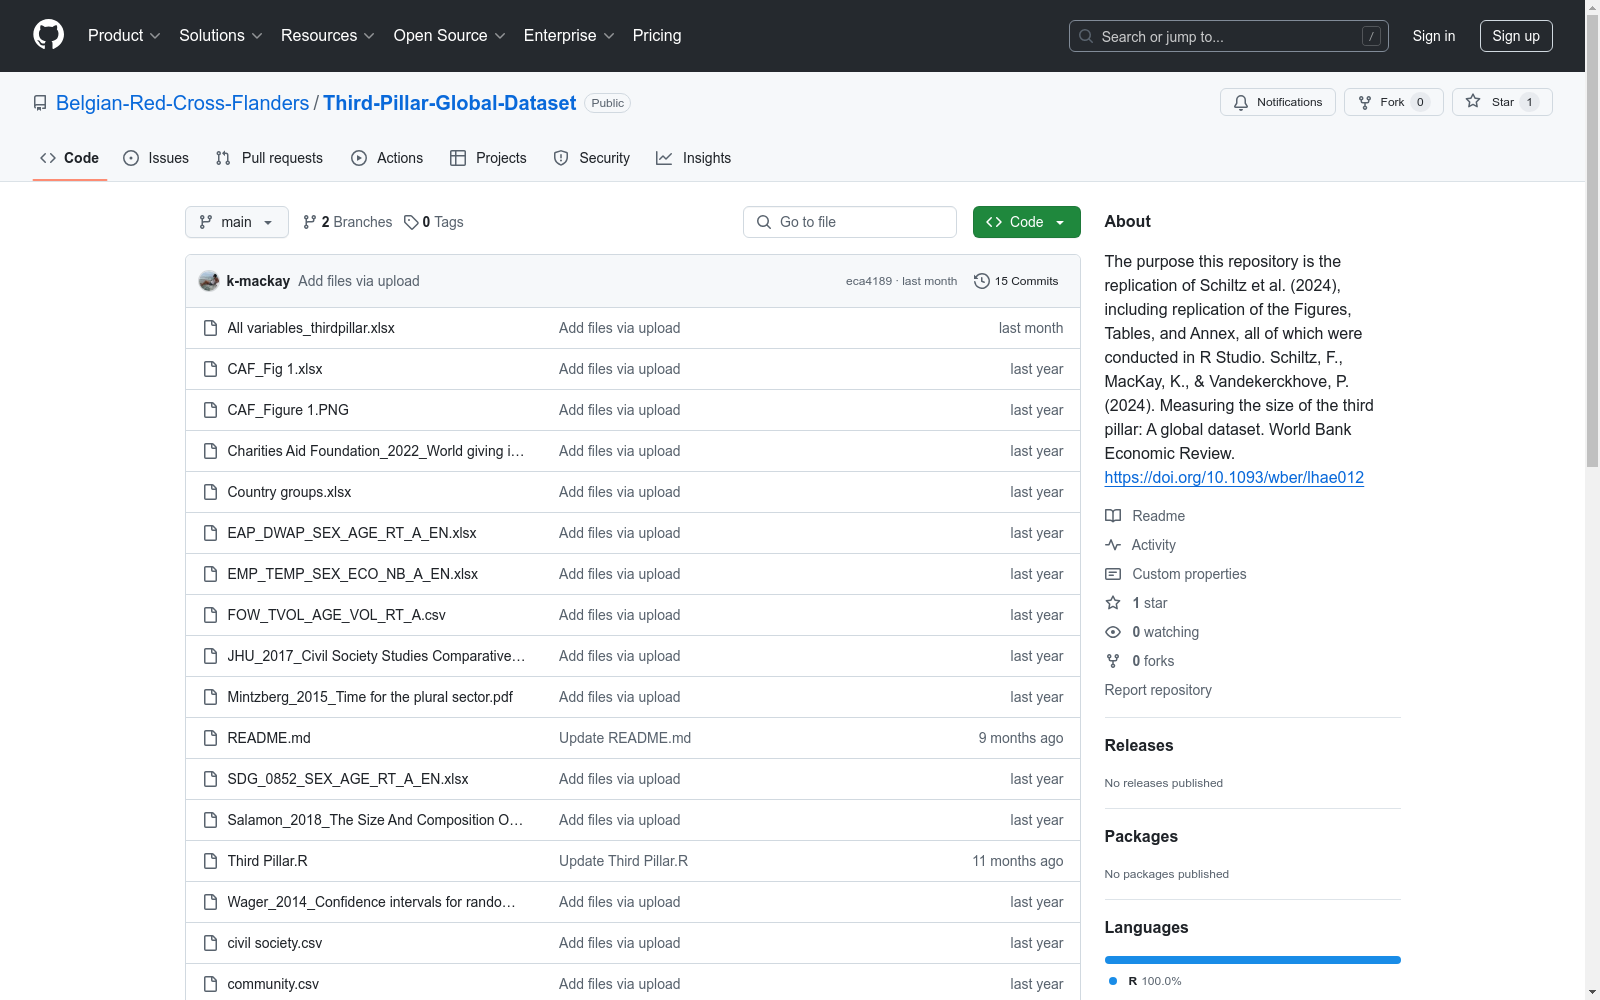Viewport: 1600px width, 1000px height.
Task: Click the file icon for All variables_thirdpillar.xlsx
Action: [x=210, y=328]
